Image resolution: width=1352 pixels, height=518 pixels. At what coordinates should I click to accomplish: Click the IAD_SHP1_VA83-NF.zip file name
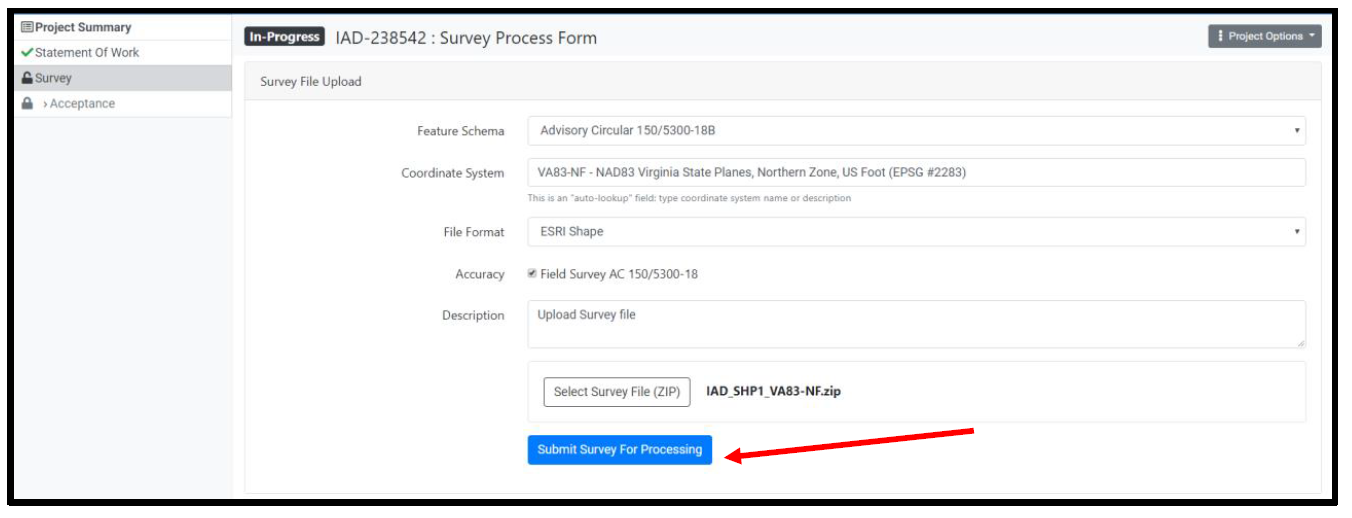pos(773,392)
